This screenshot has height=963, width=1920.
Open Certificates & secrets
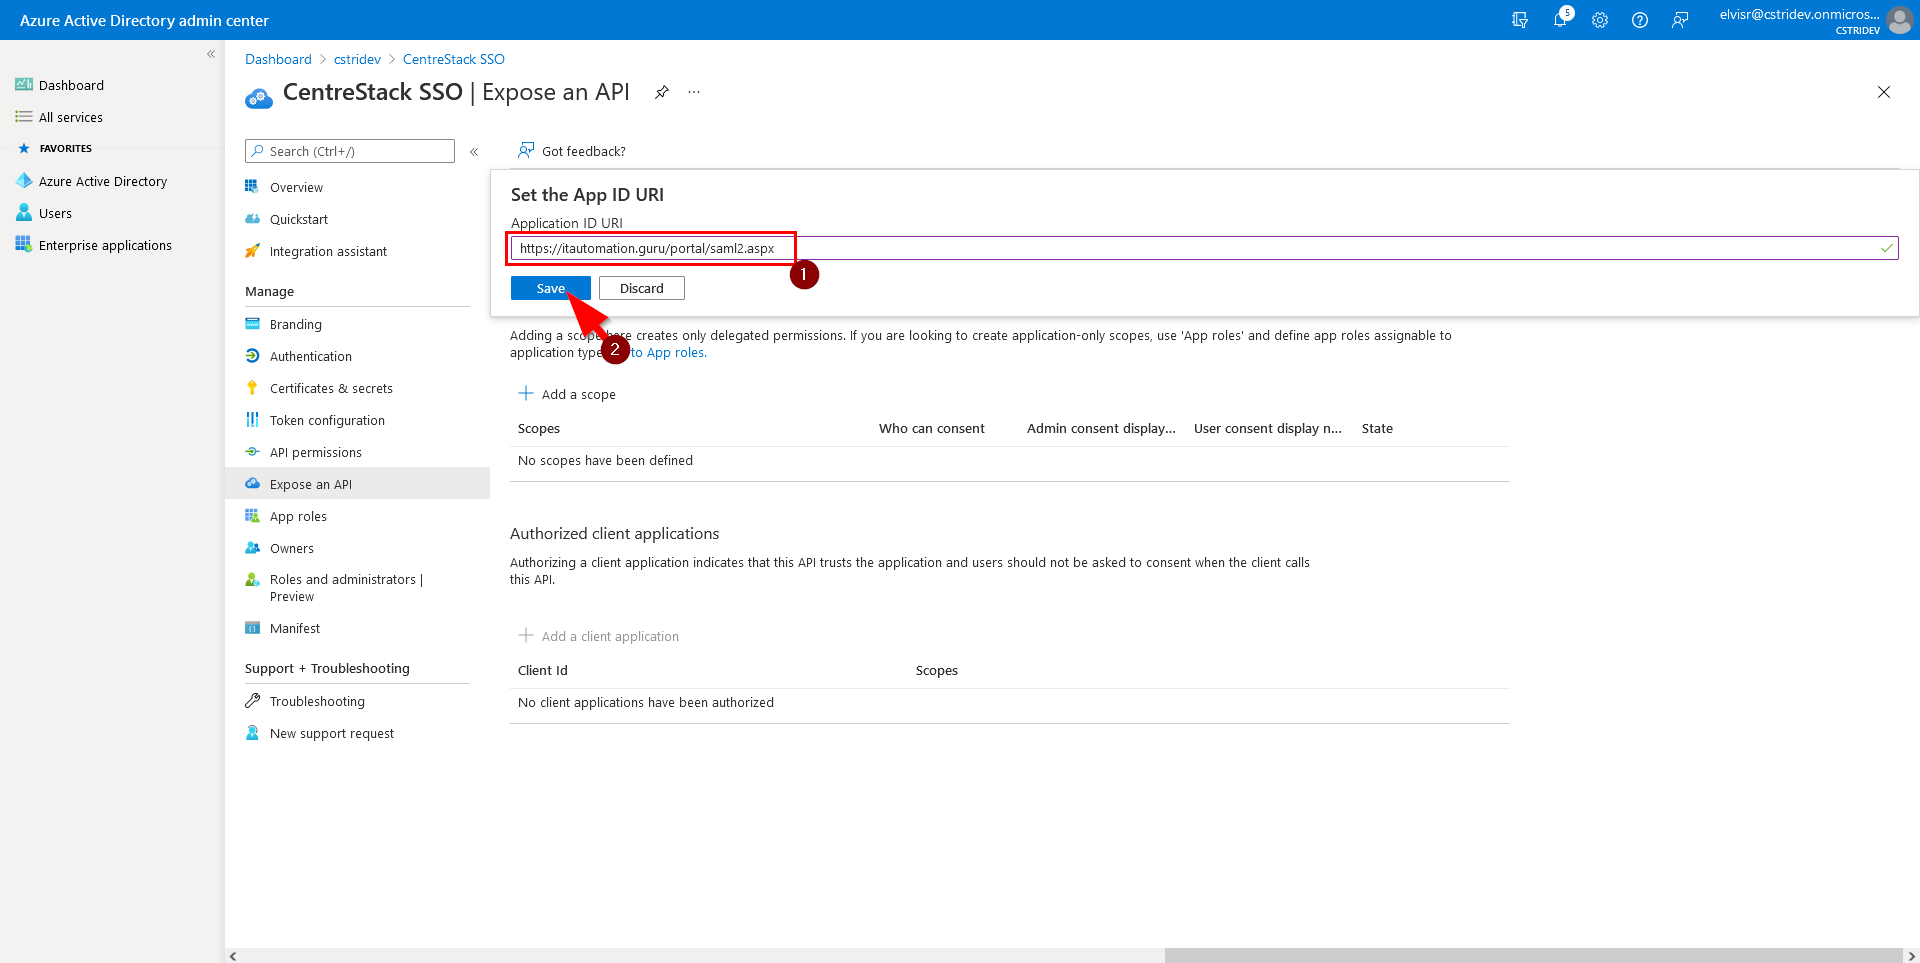[331, 388]
